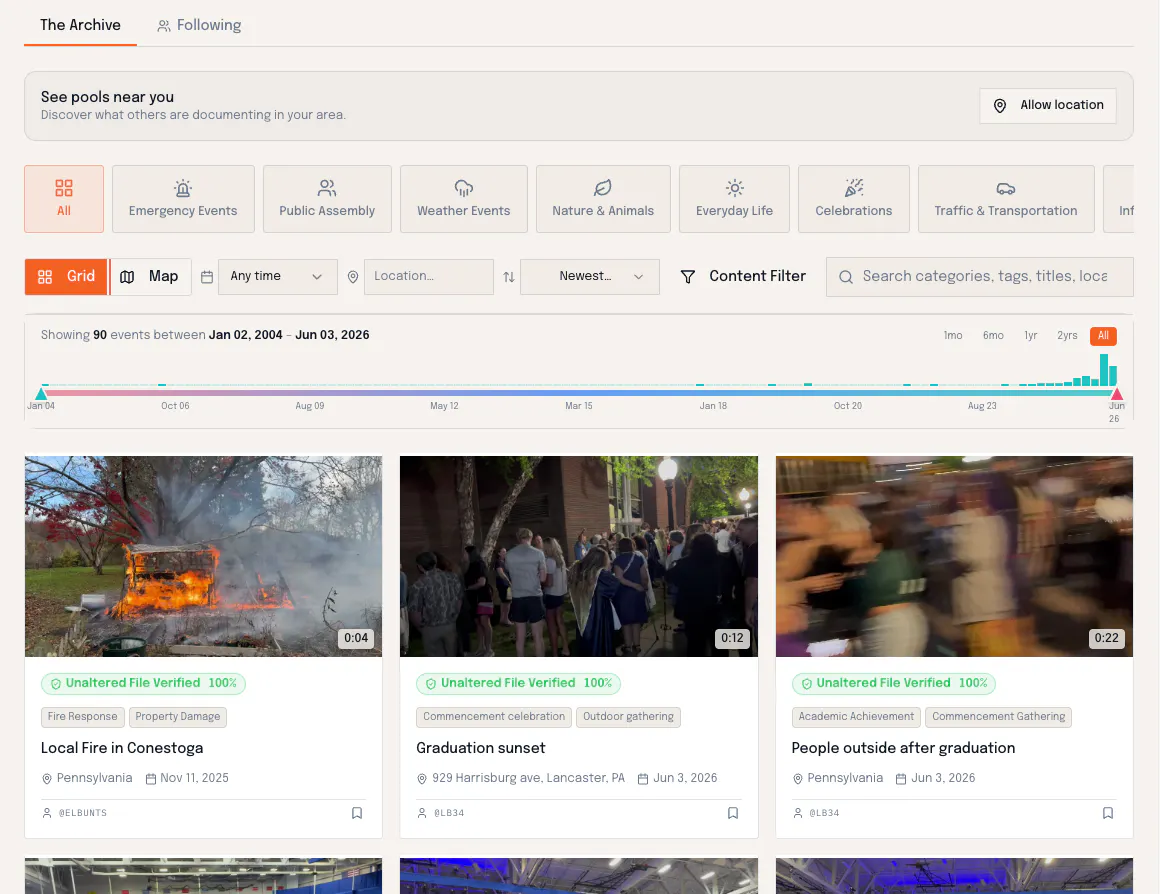Switch to Map view

[151, 277]
